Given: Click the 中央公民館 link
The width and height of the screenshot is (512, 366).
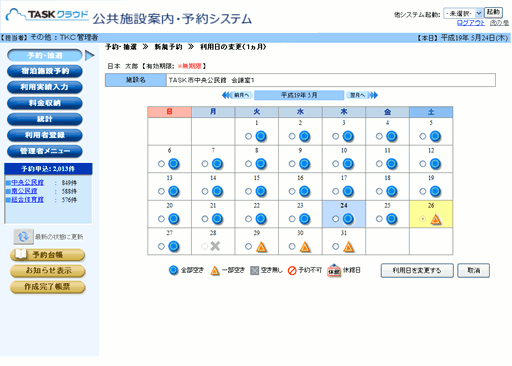Looking at the screenshot, I should point(27,182).
